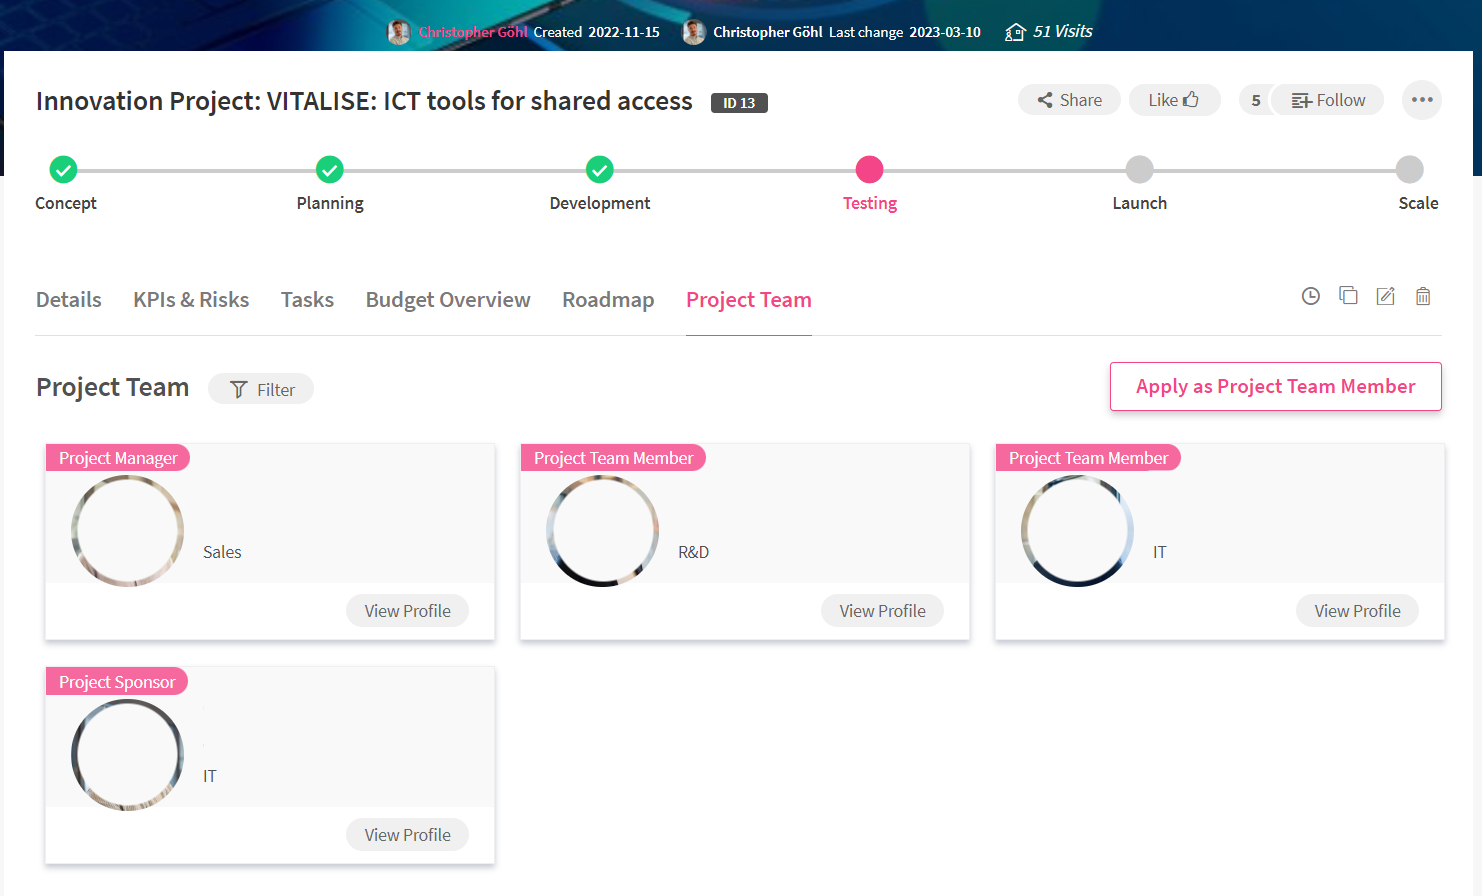Like this innovation project

coord(1174,100)
